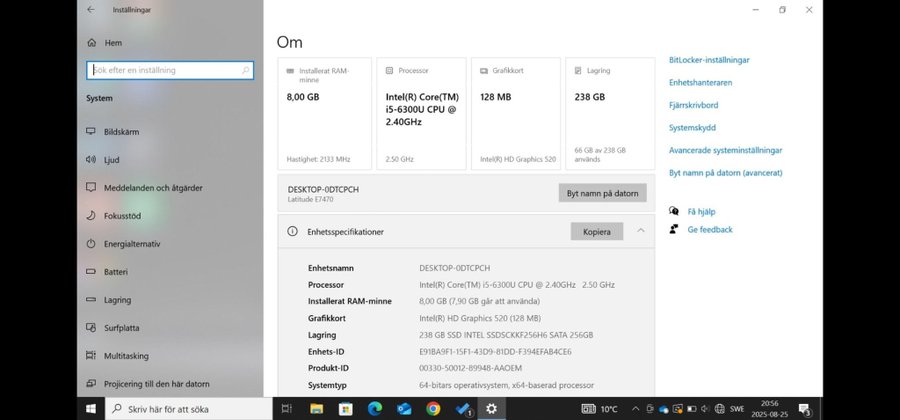This screenshot has height=420, width=900.
Task: Click the DESKTOP-0DTCPCH Enhetsnamn value
Action: (x=455, y=268)
